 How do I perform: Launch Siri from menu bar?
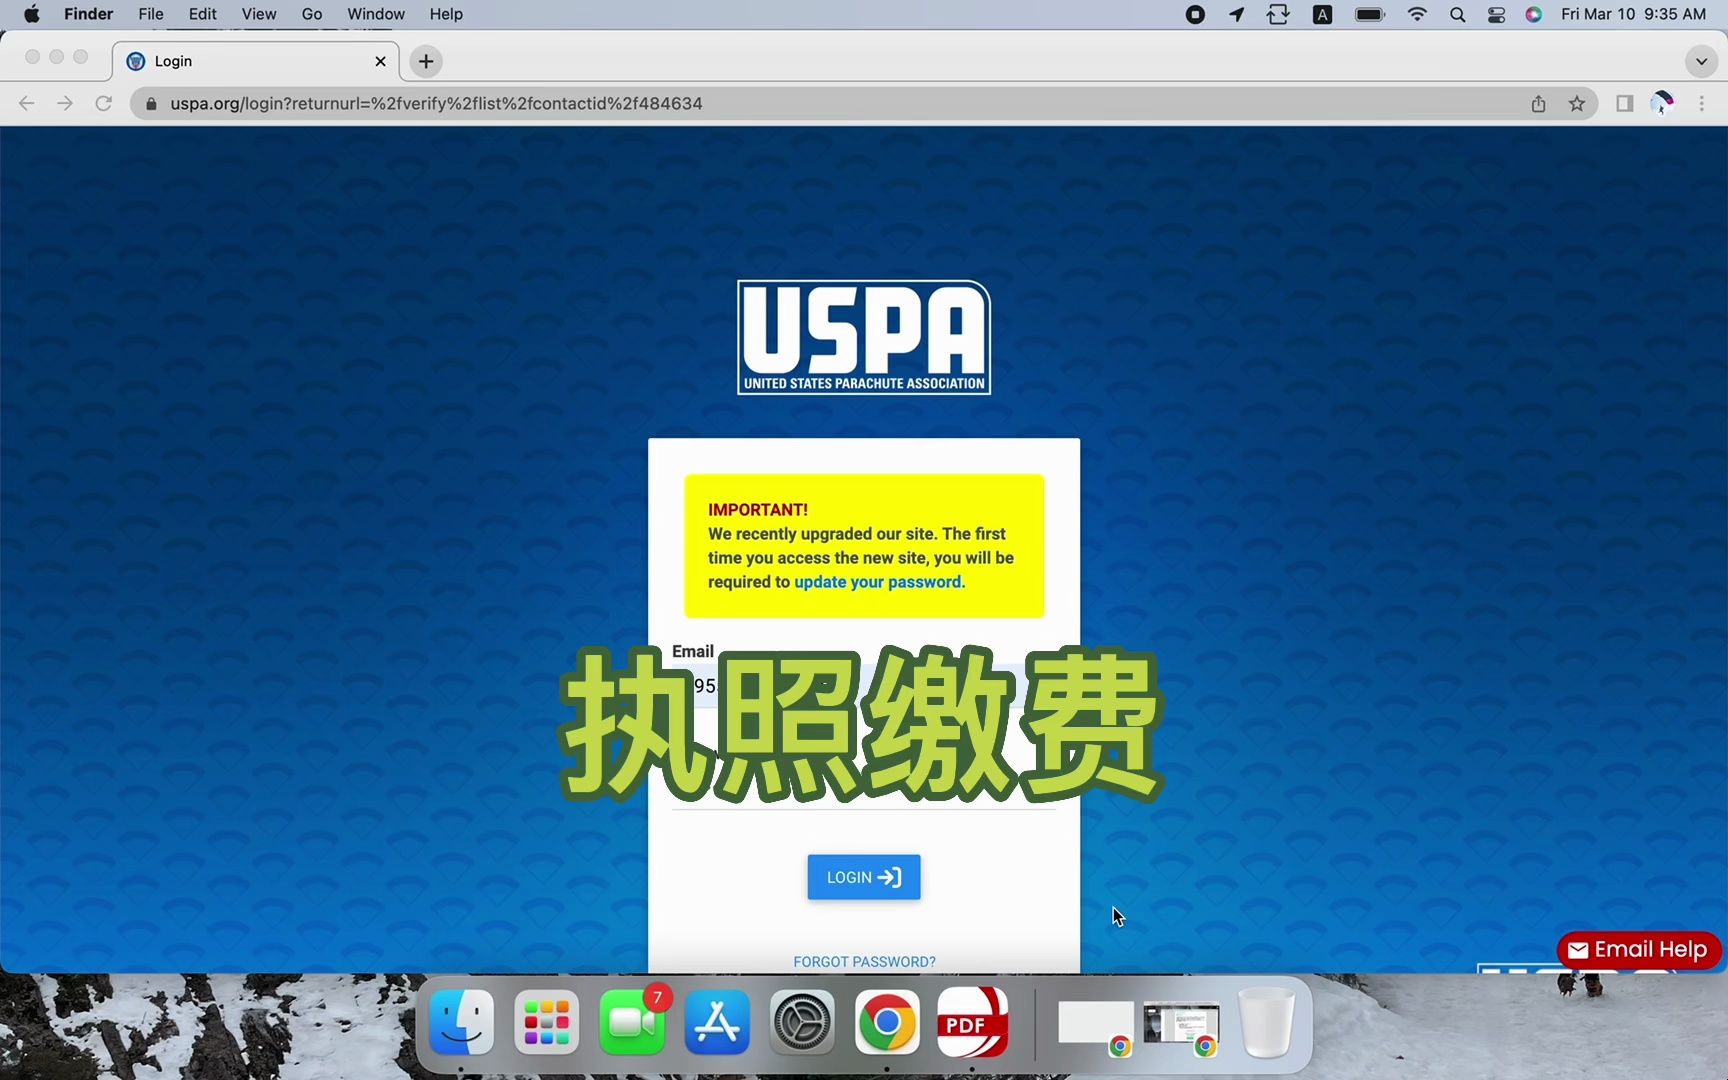tap(1534, 14)
